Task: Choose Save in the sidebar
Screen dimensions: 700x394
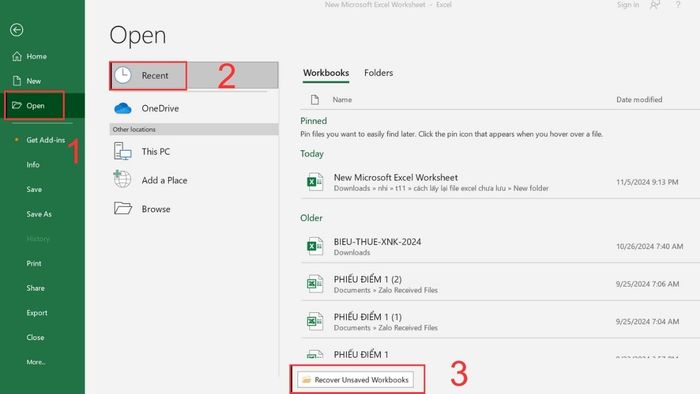Action: coord(34,189)
